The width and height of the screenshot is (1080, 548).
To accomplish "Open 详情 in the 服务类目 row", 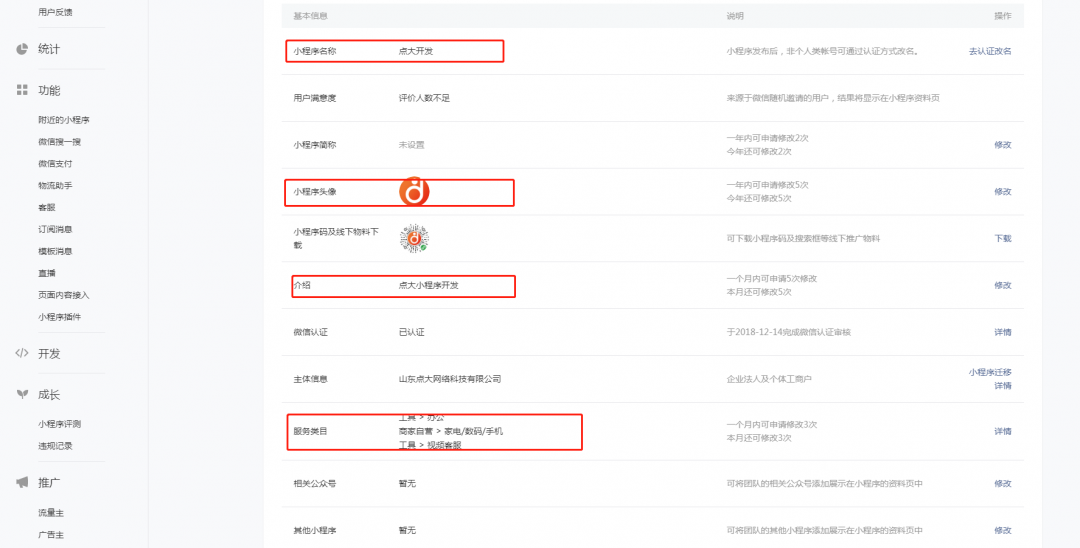I will pos(1002,431).
